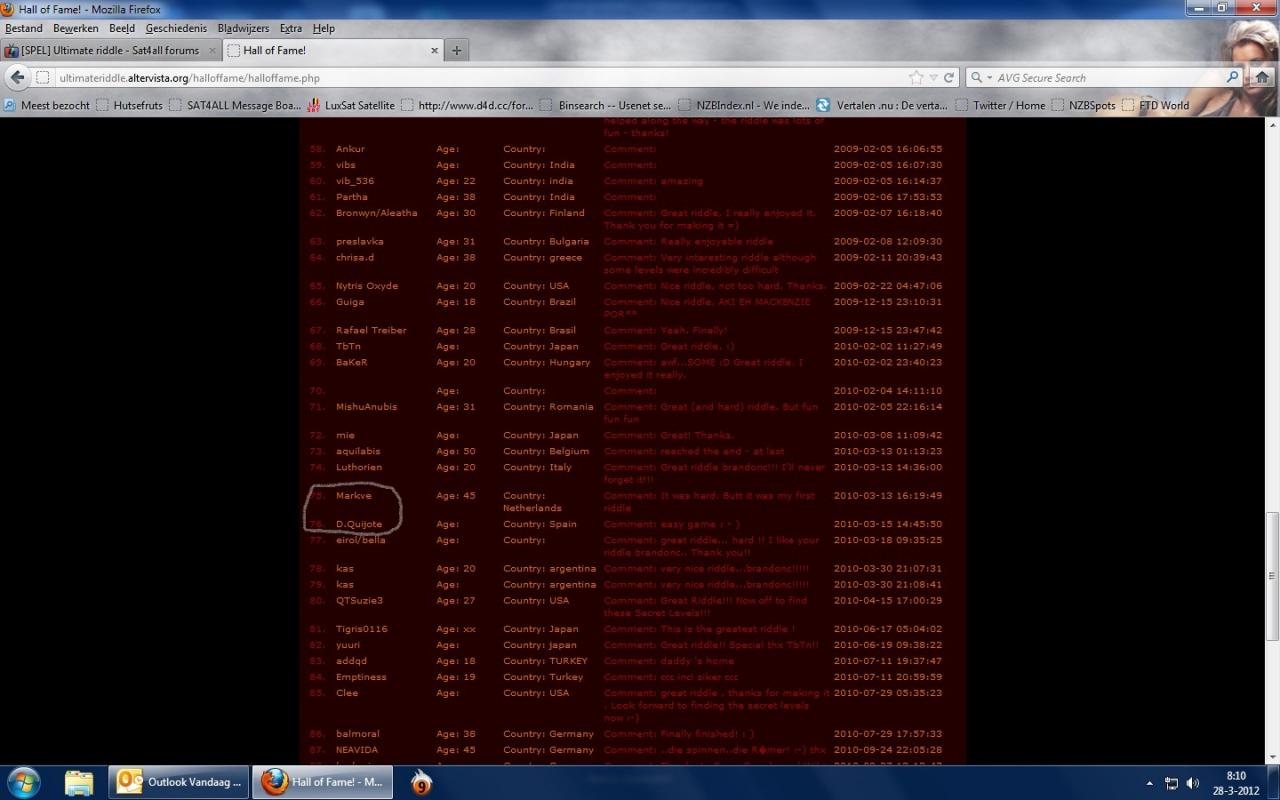The image size is (1280, 800).
Task: Open the Bewerken menu
Action: pyautogui.click(x=76, y=28)
